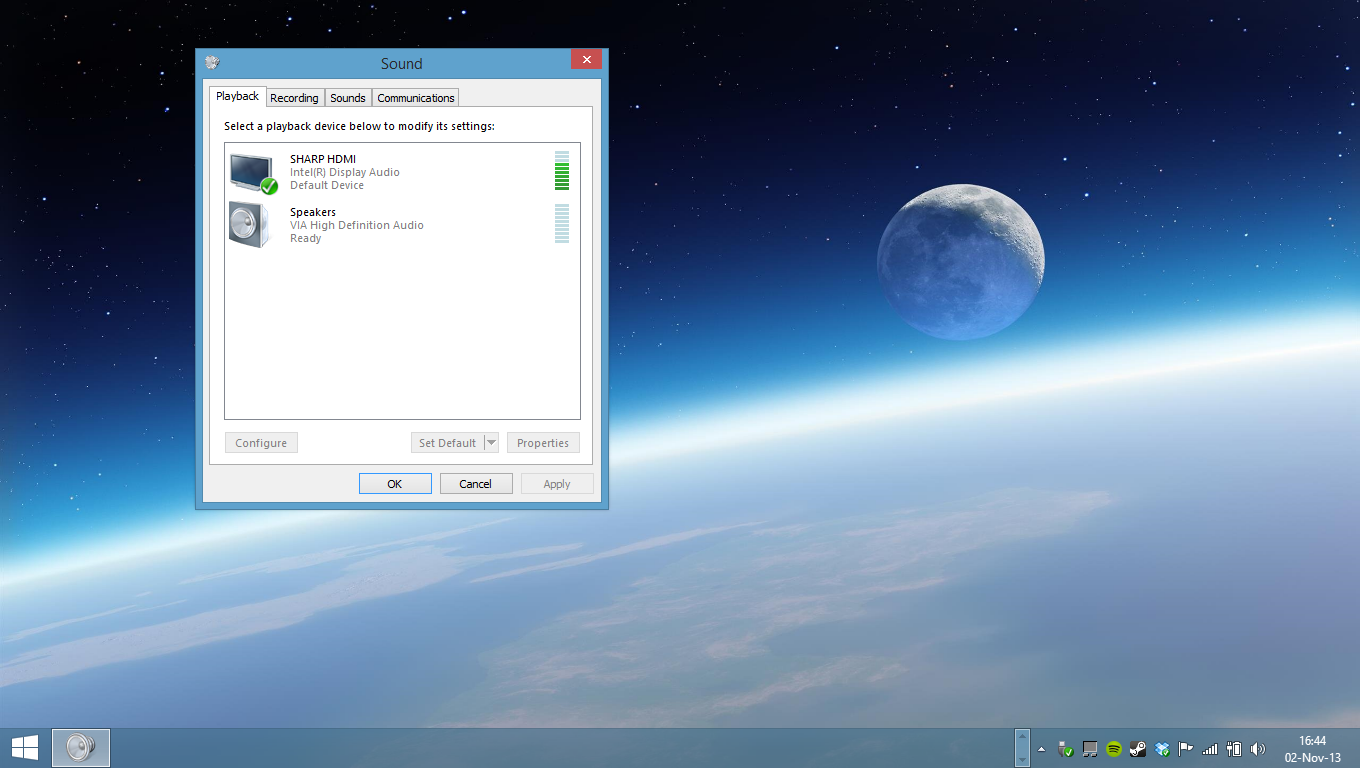Switch to the Playback tab
Image resolution: width=1360 pixels, height=768 pixels.
pos(238,96)
